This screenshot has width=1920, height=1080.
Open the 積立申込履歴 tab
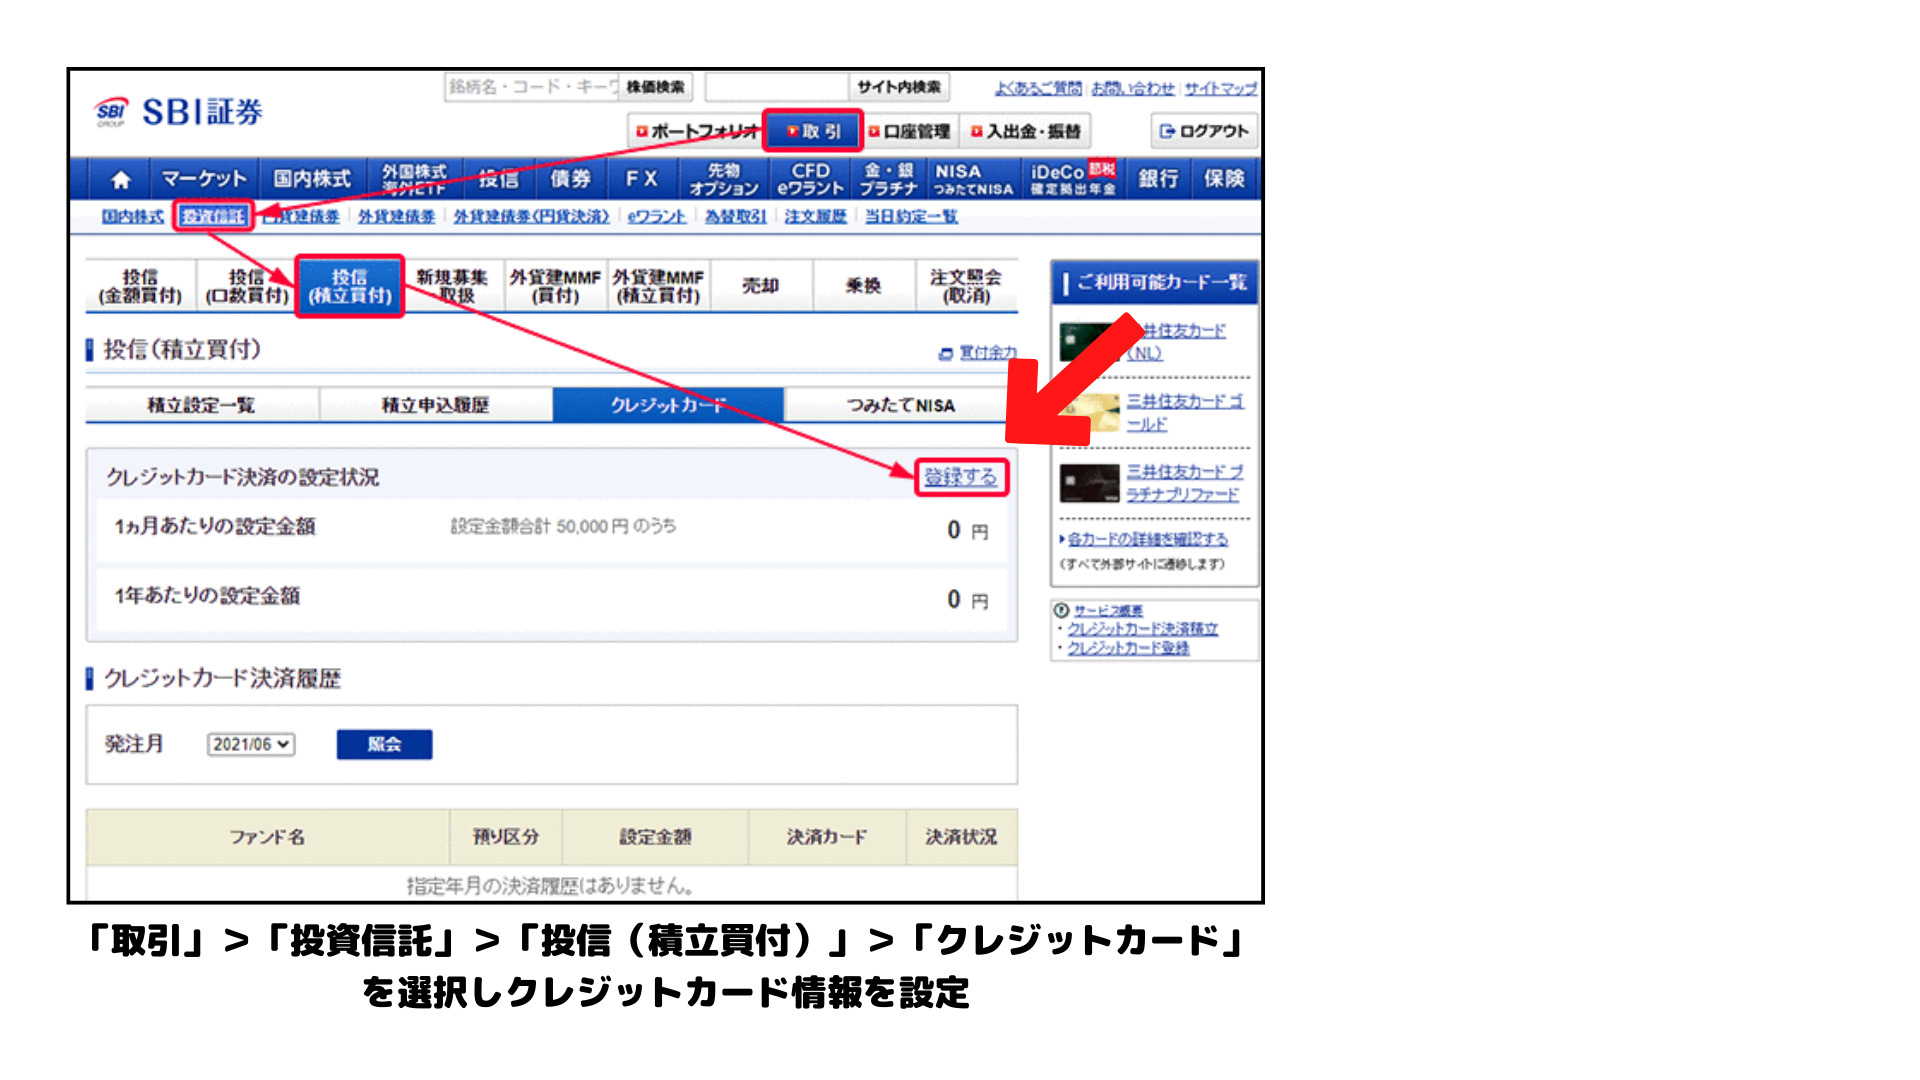click(x=435, y=405)
